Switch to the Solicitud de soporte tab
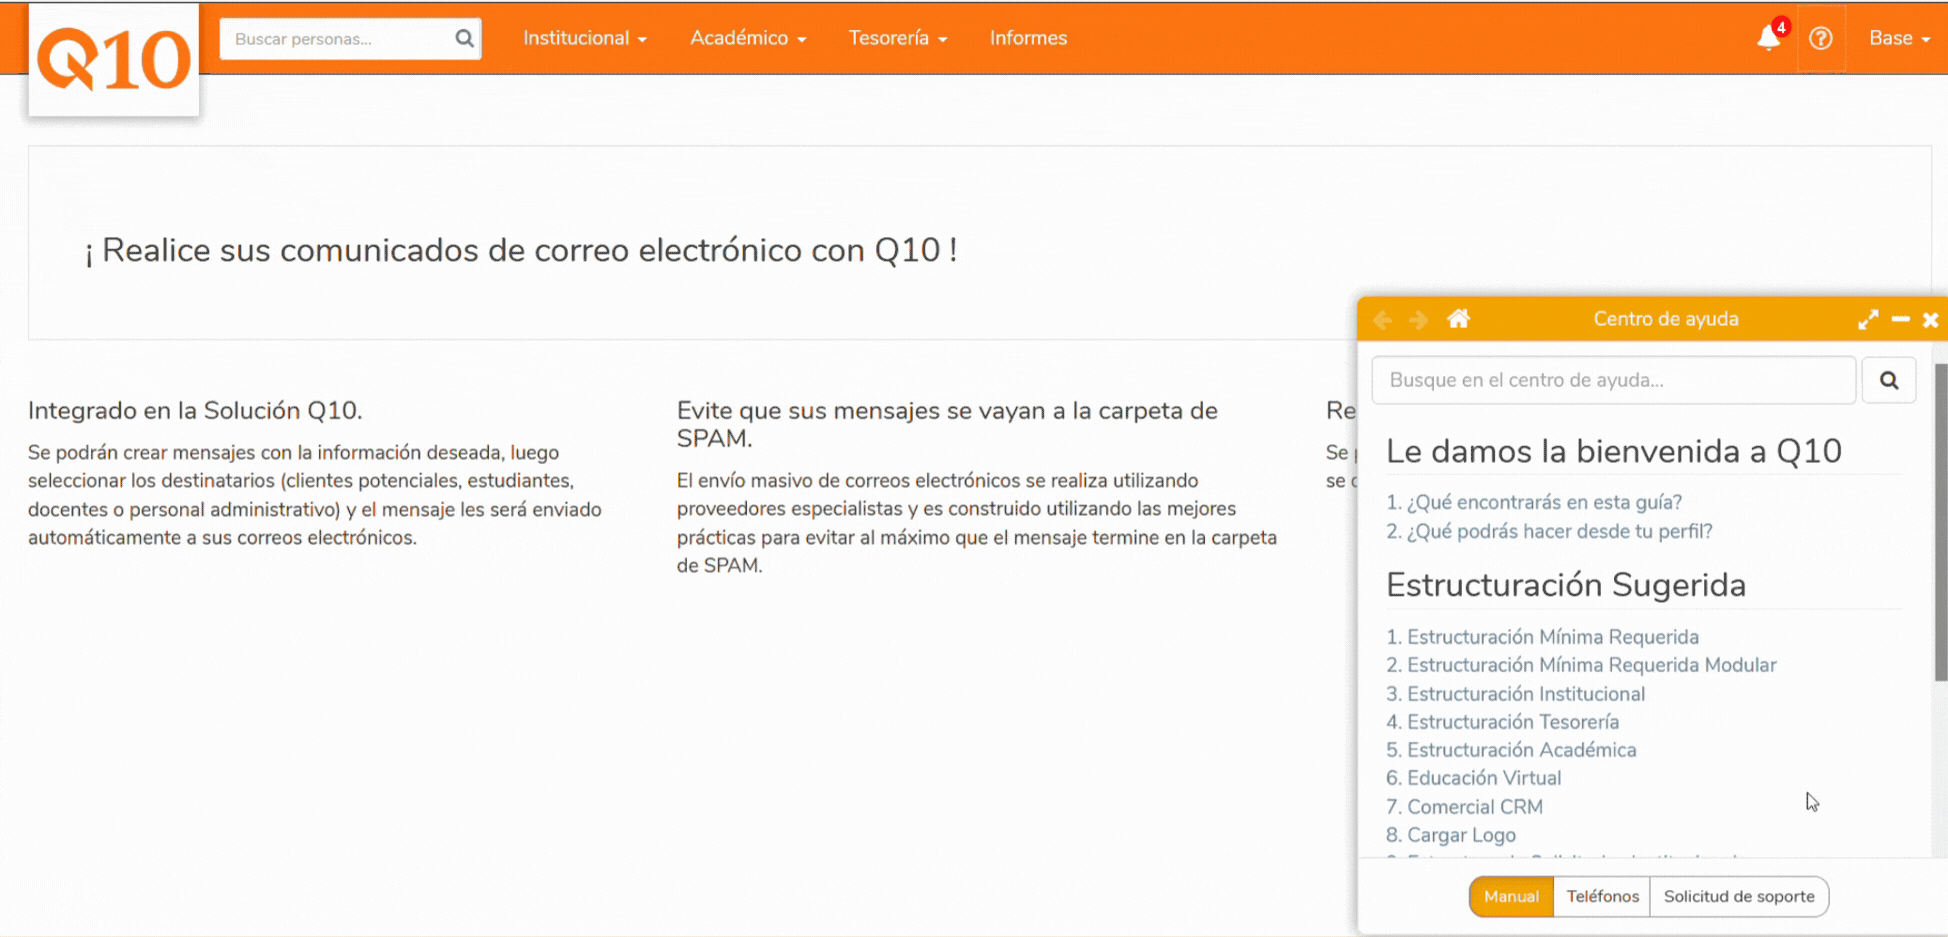This screenshot has height=937, width=1948. click(1739, 896)
